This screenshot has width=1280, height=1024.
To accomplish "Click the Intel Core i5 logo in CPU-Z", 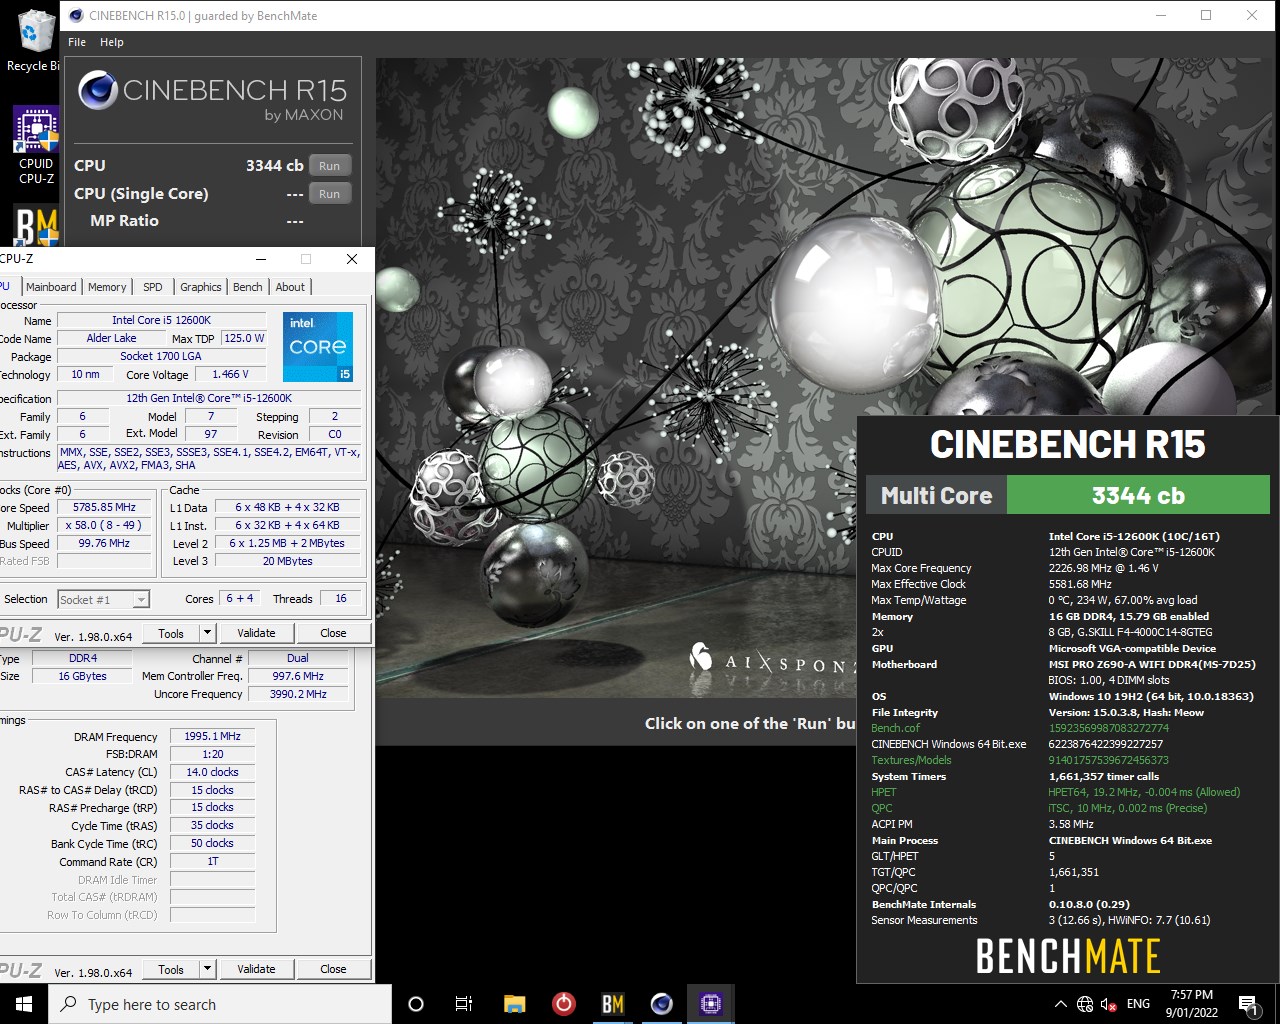I will click(318, 346).
